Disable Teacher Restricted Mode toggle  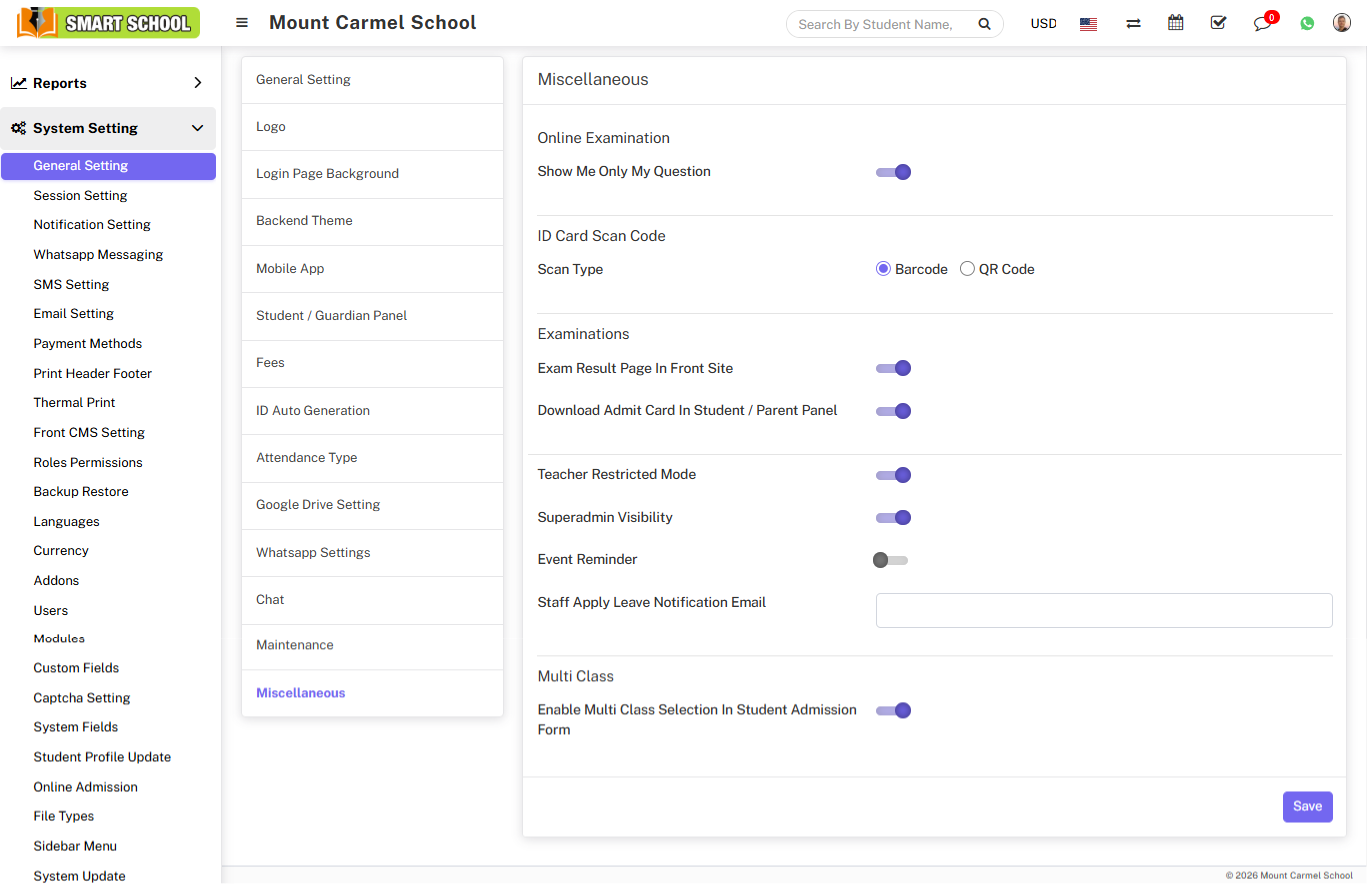[893, 475]
